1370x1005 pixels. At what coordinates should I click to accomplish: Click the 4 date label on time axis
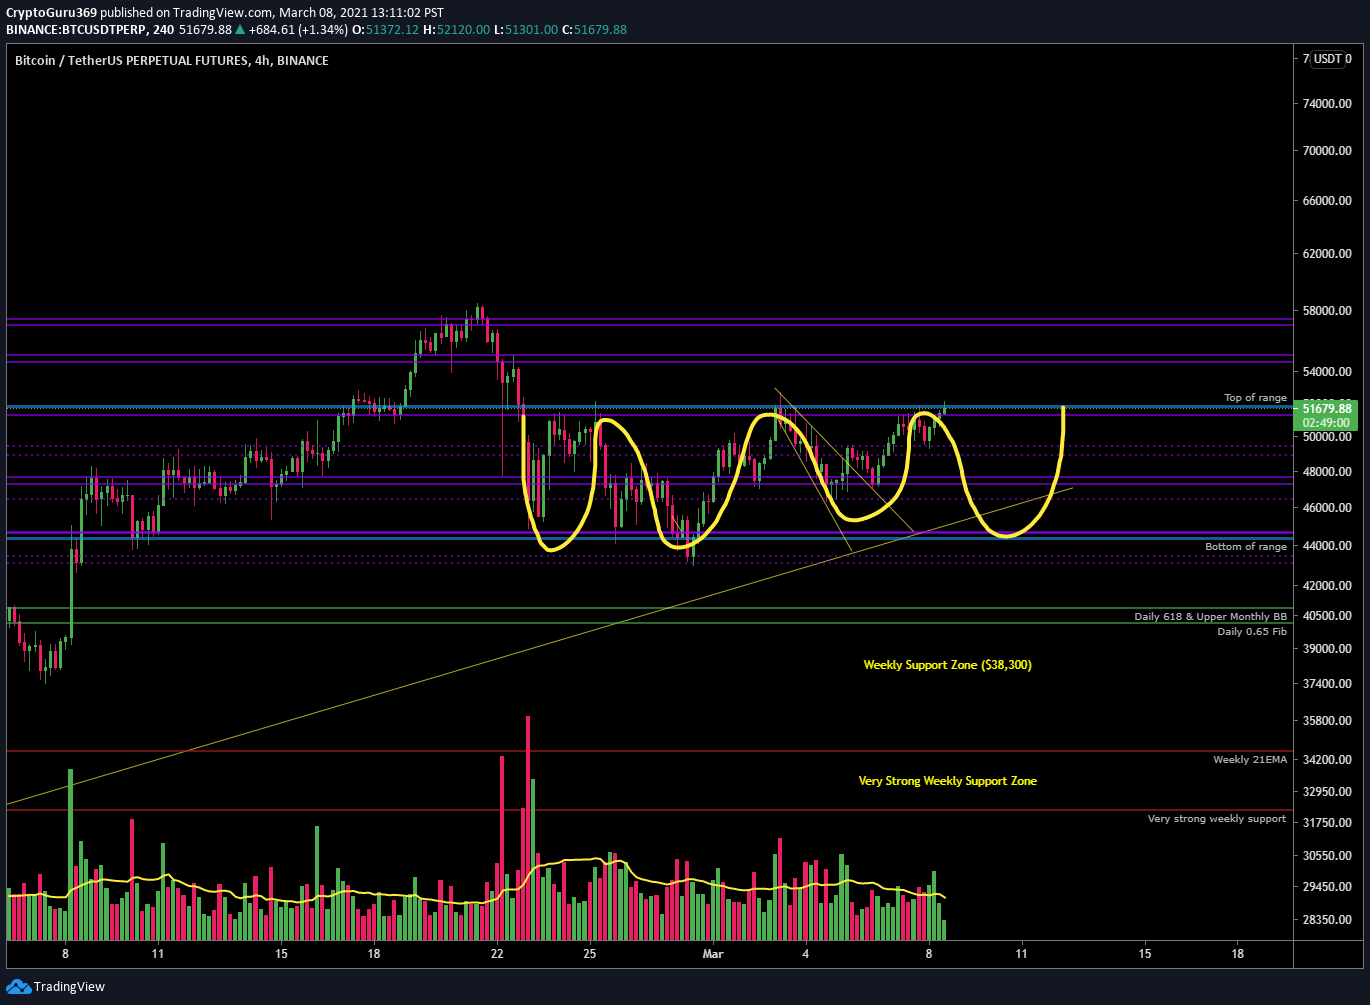click(x=805, y=954)
